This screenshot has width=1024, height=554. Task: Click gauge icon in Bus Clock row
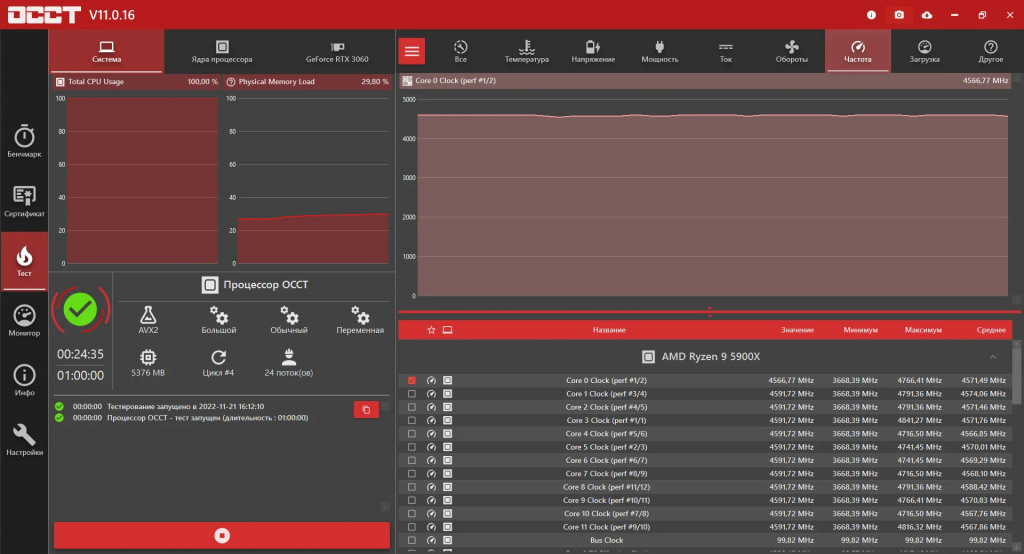coord(431,540)
